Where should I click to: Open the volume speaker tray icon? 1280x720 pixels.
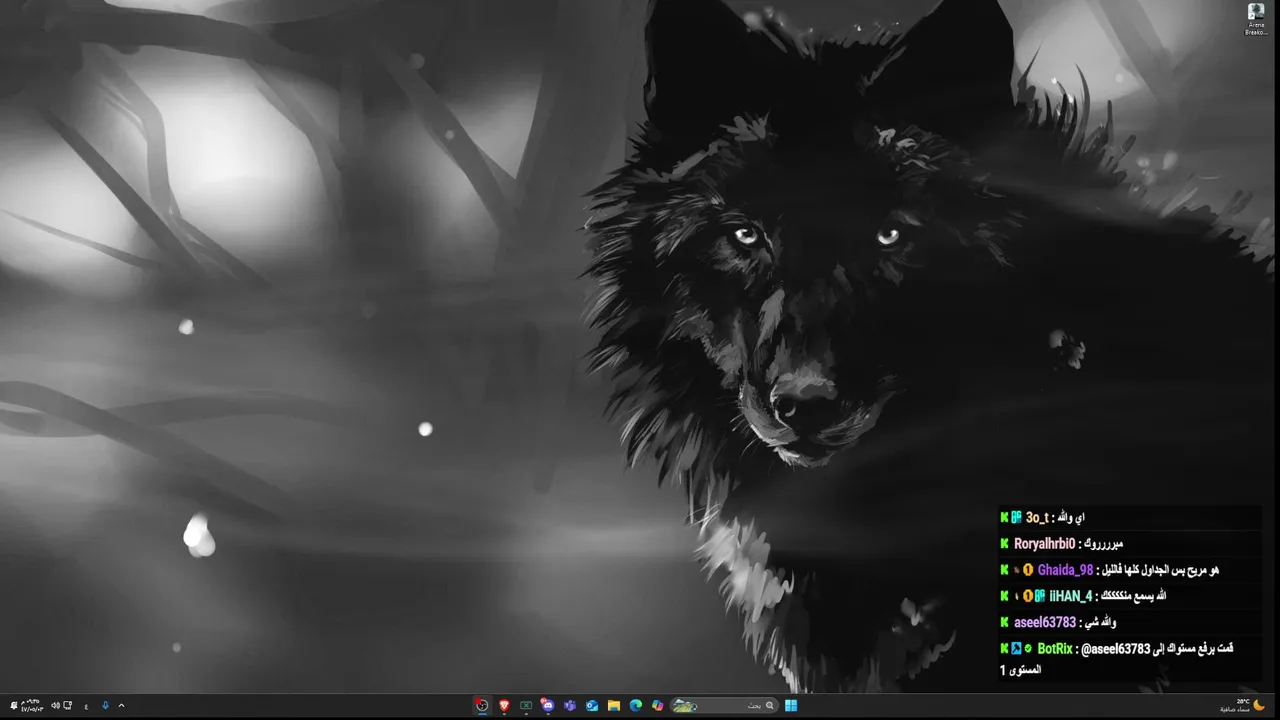click(x=55, y=705)
